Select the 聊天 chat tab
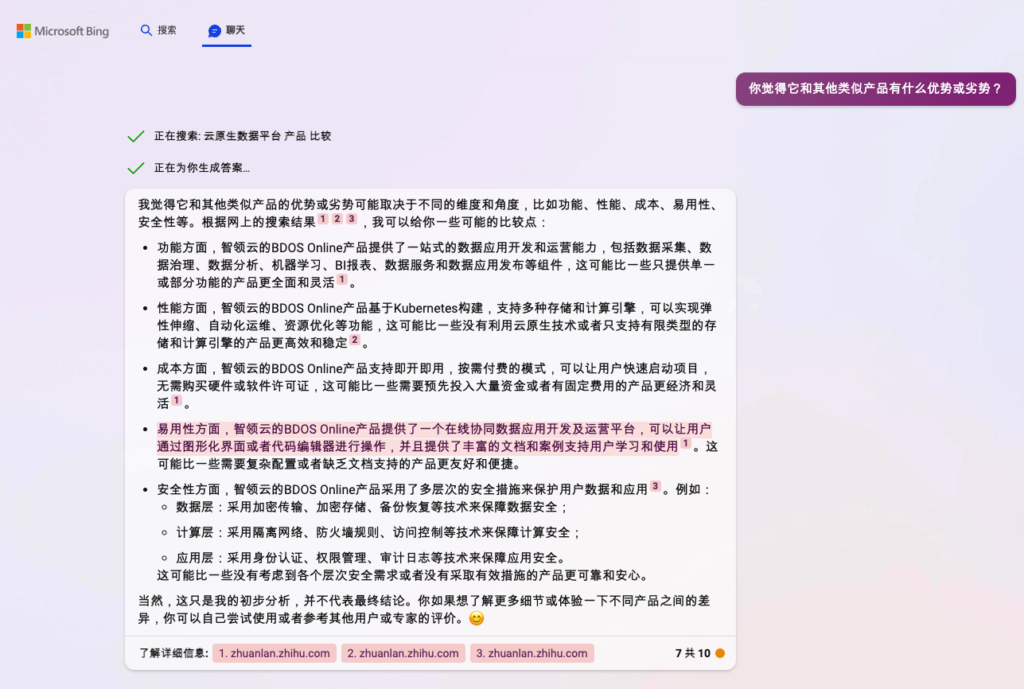The image size is (1024, 689). 227,31
